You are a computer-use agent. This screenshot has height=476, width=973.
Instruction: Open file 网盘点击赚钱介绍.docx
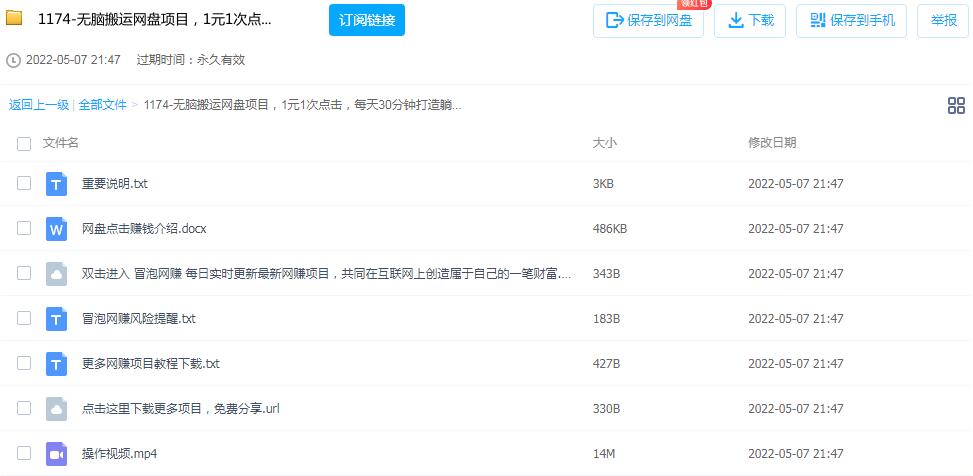pos(144,229)
